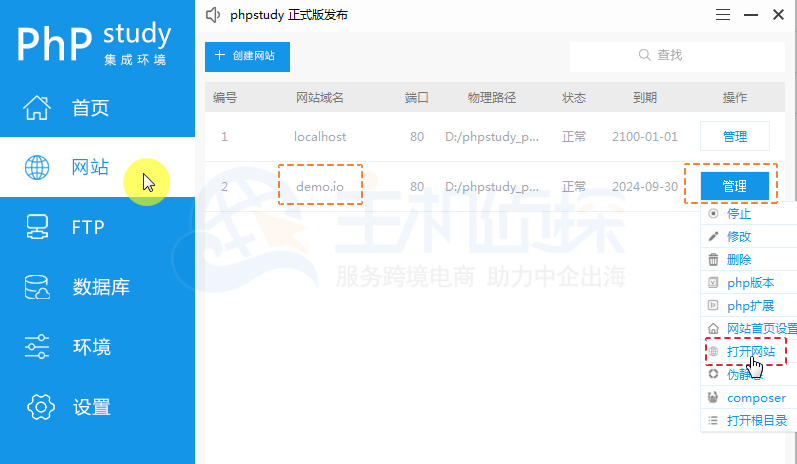Click the home house icon in sidebar

coord(37,108)
